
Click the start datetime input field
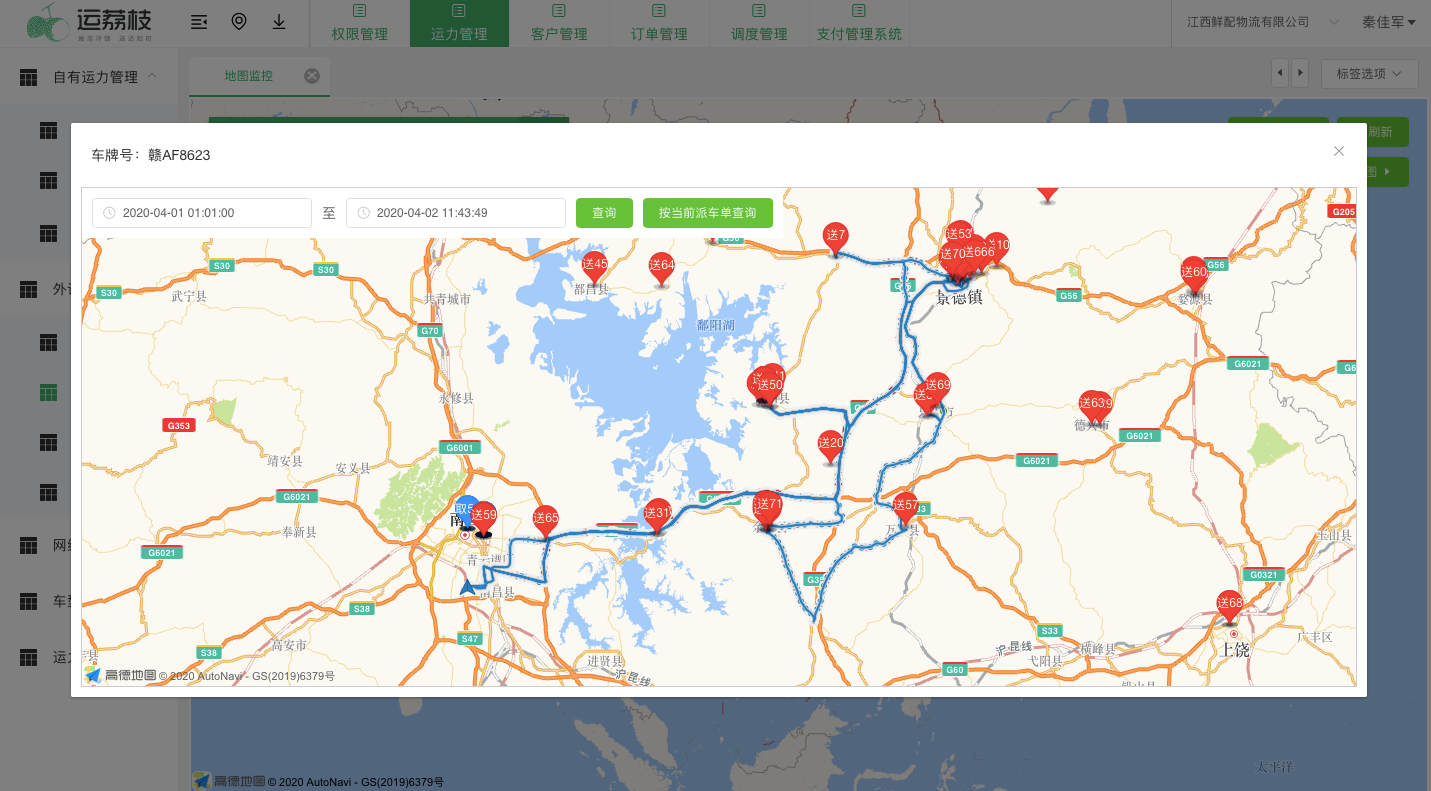(202, 213)
